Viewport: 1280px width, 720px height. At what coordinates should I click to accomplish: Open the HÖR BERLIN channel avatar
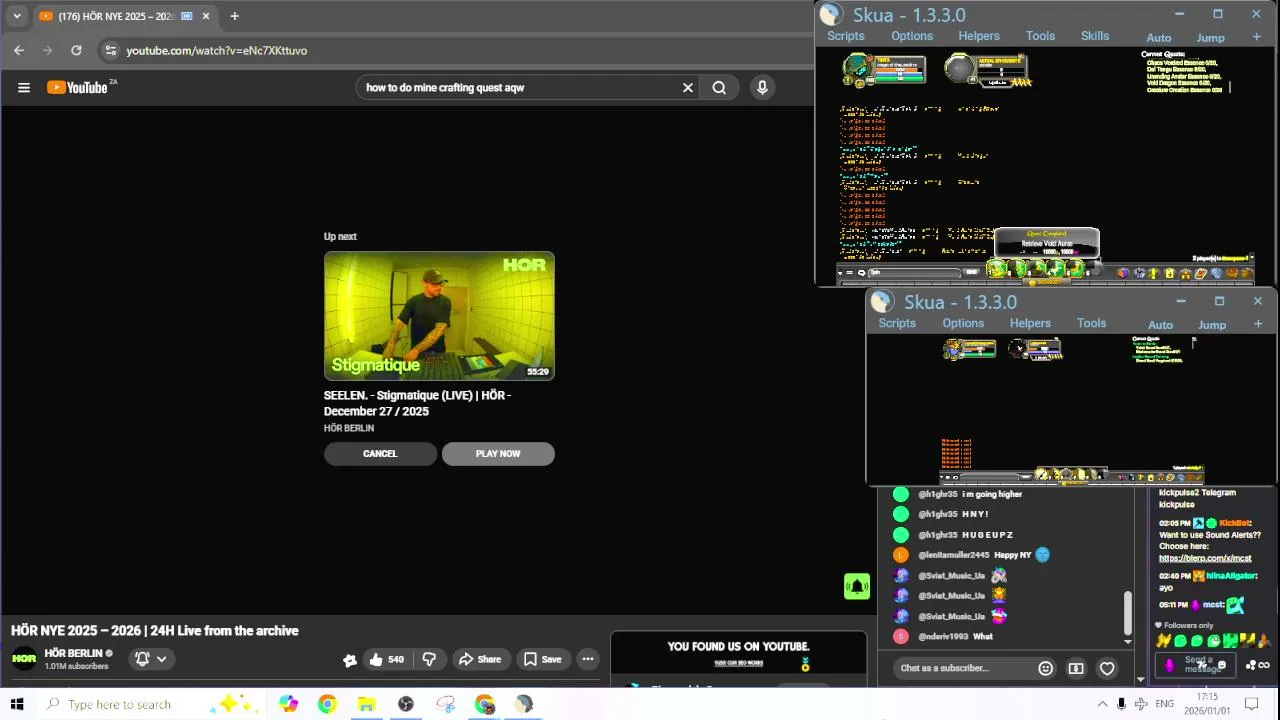(24, 659)
